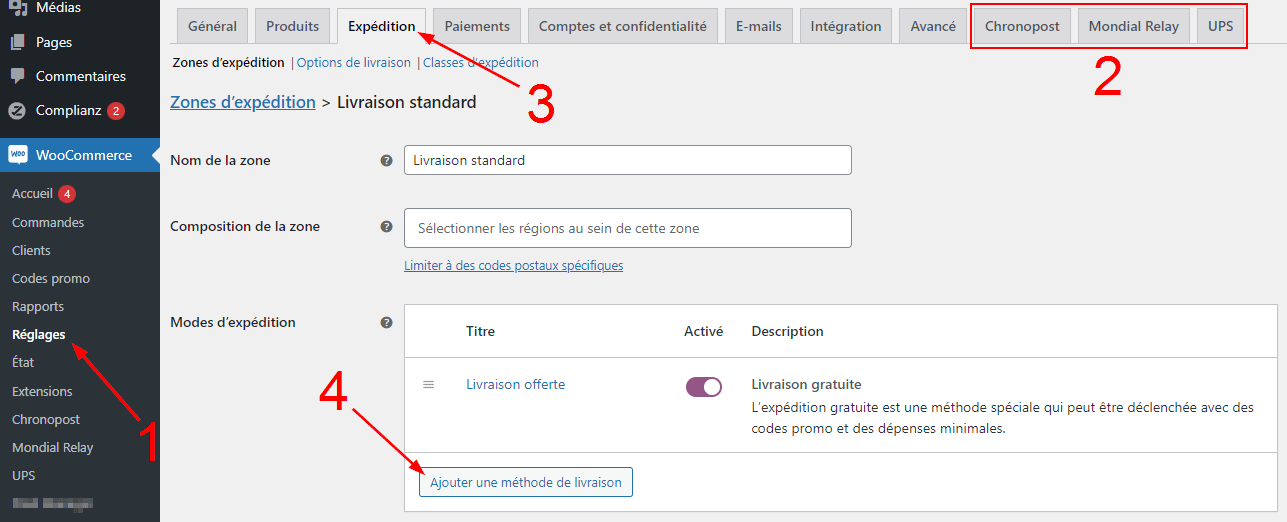
Task: Open the Chronopost settings tab
Action: [x=1022, y=26]
